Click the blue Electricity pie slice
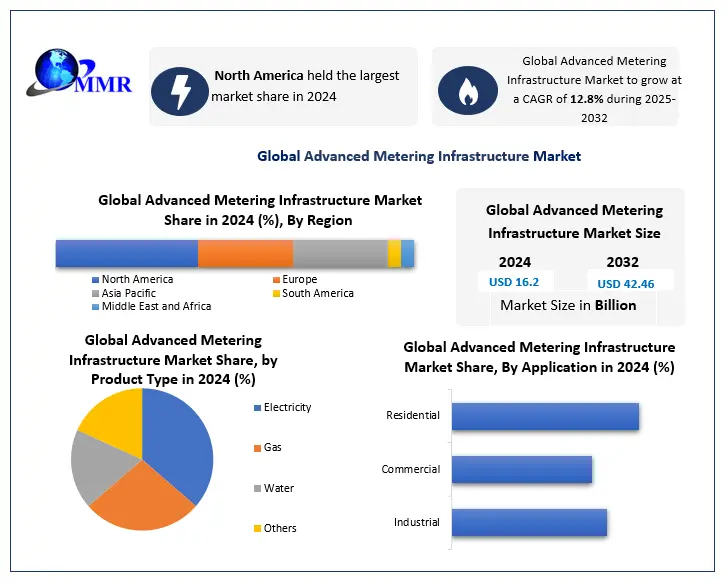The width and height of the screenshot is (726, 583). 178,440
